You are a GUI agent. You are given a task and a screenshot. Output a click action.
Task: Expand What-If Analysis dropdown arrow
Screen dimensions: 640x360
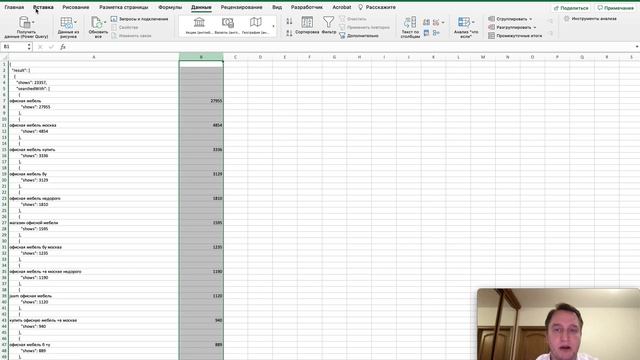pyautogui.click(x=473, y=22)
